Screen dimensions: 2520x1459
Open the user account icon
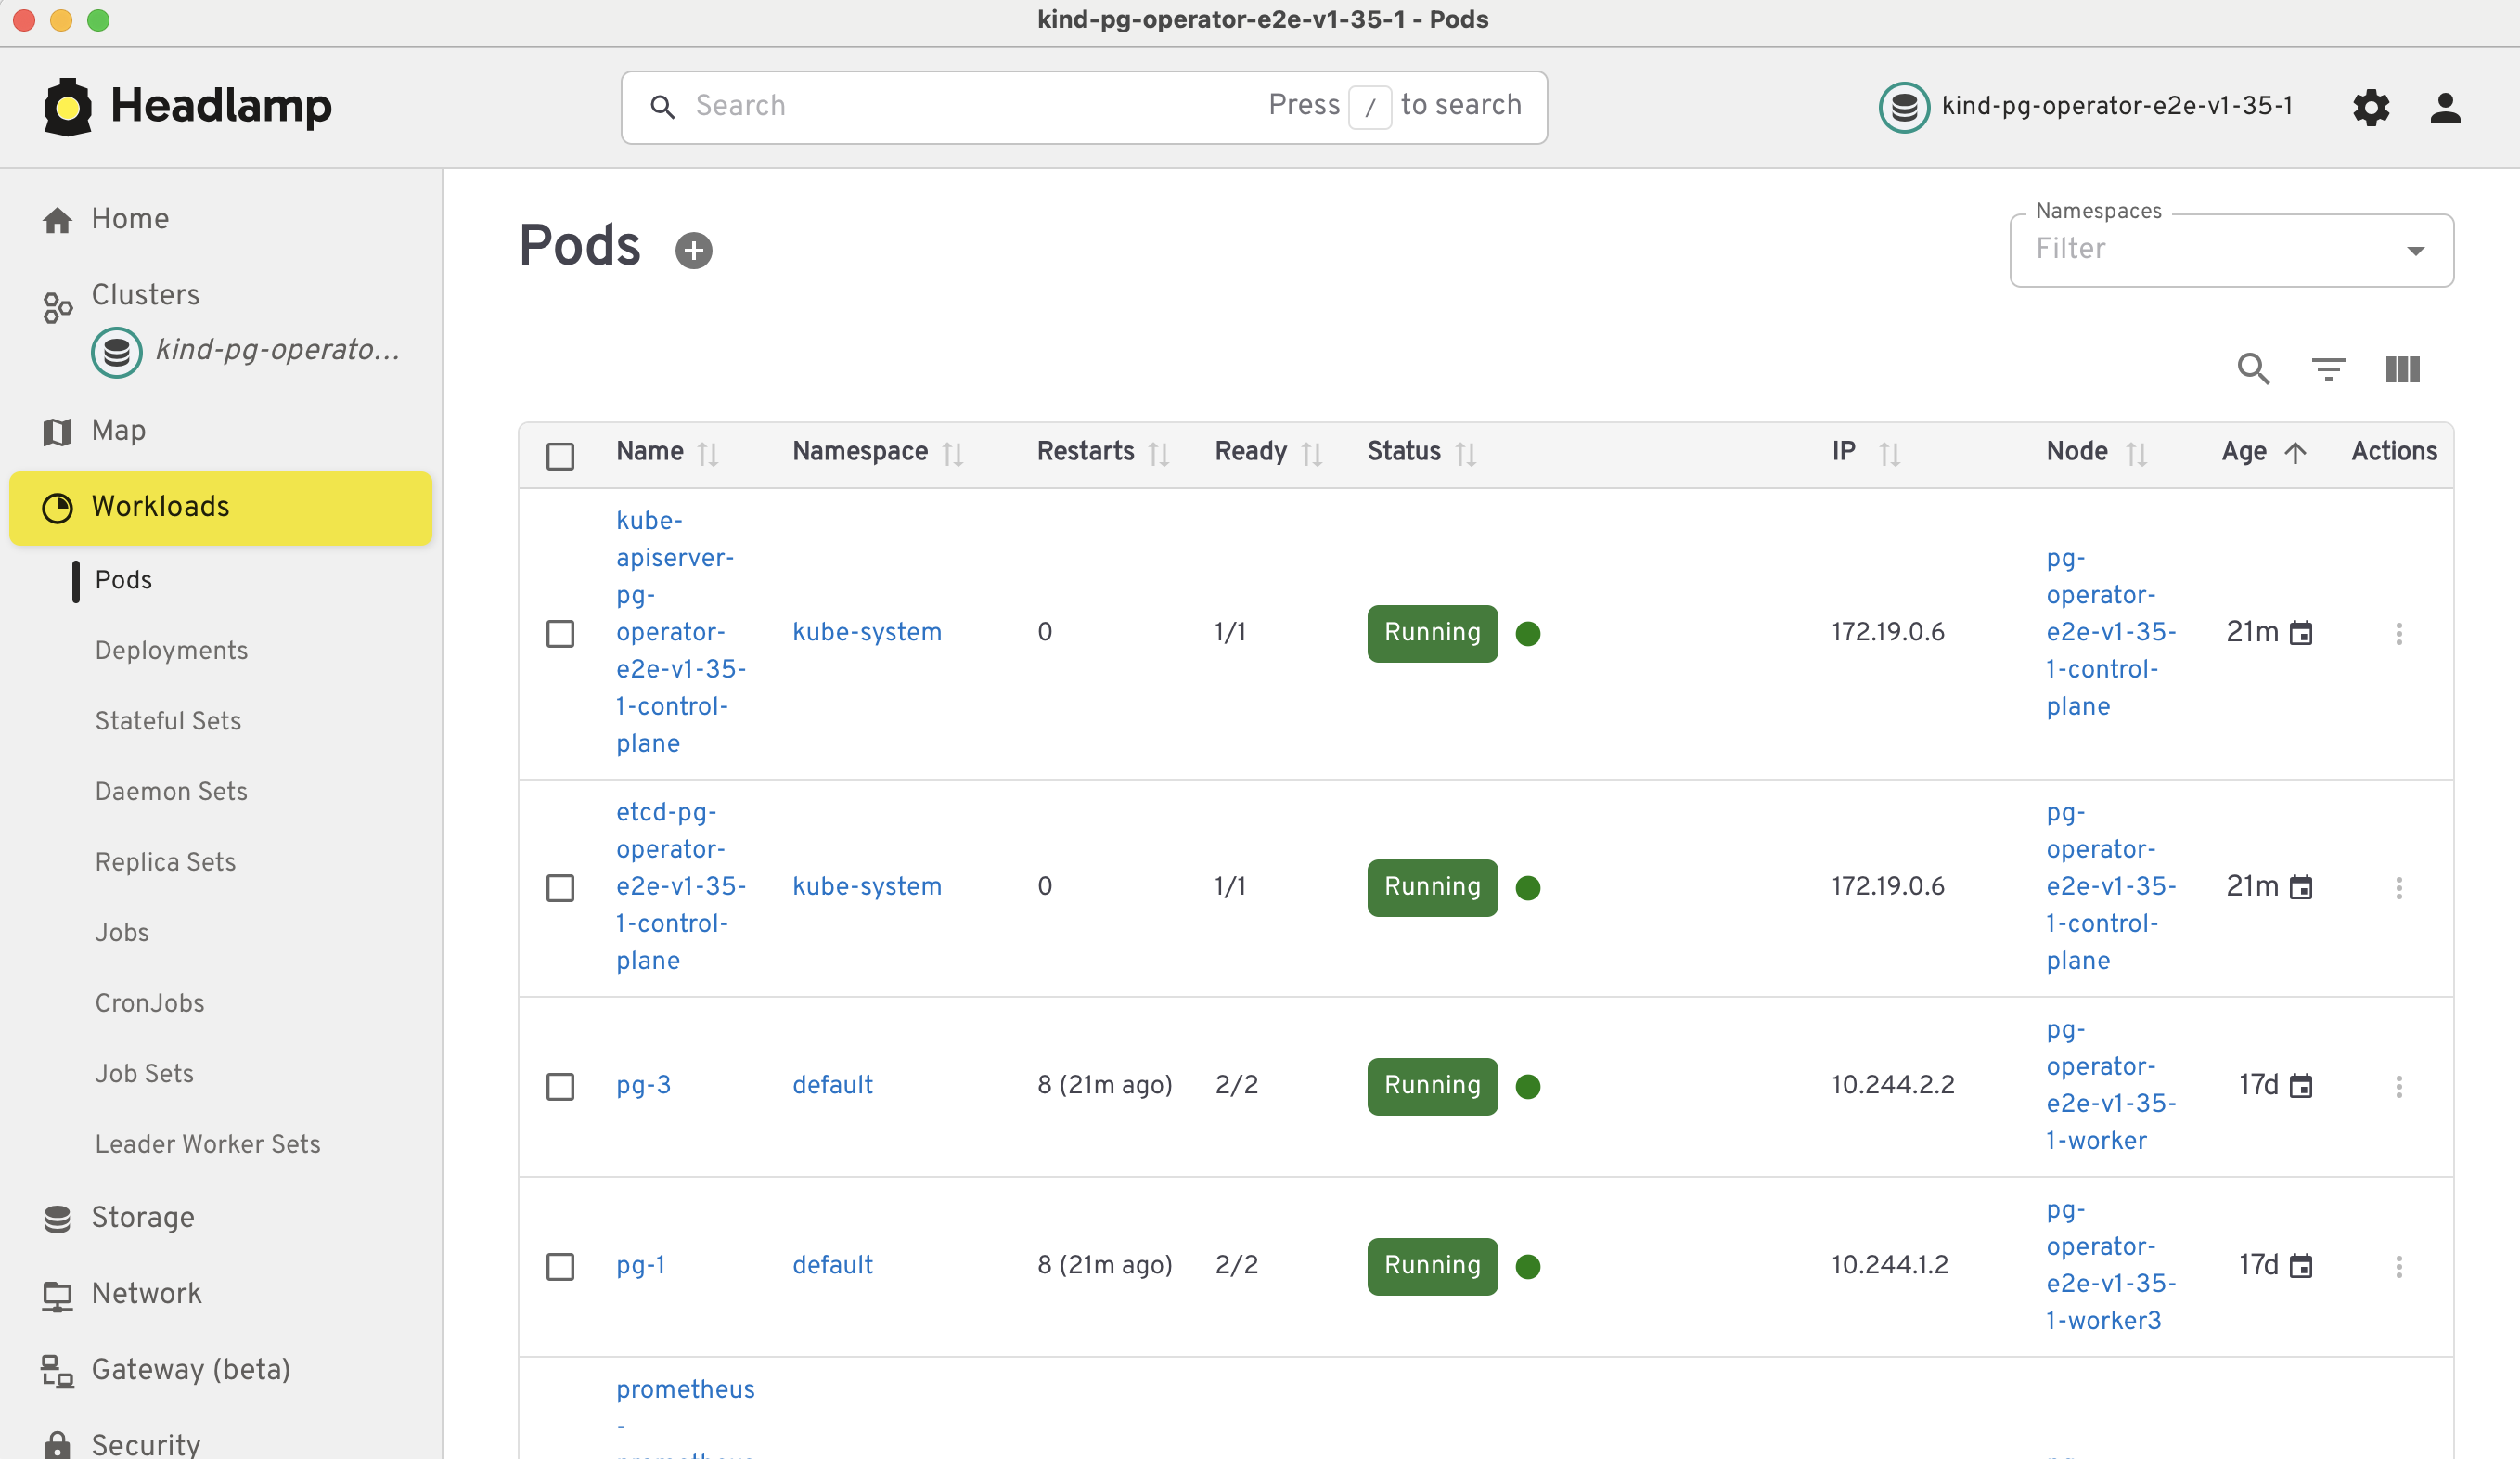[2445, 107]
